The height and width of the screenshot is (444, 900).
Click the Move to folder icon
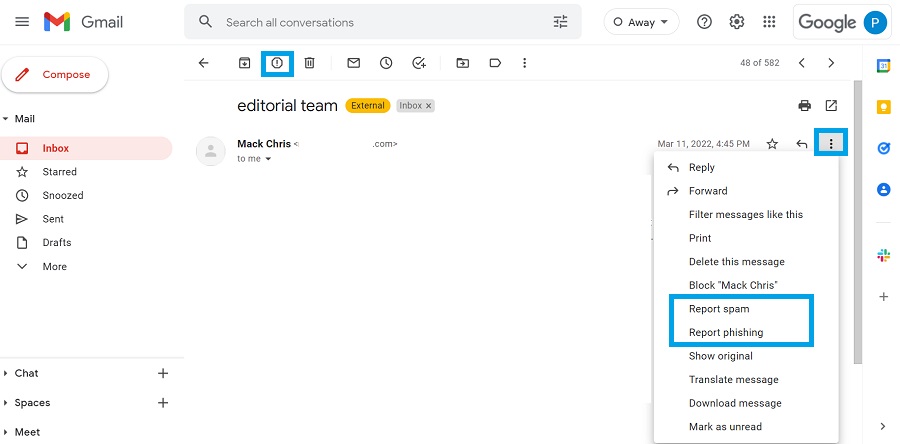(463, 63)
